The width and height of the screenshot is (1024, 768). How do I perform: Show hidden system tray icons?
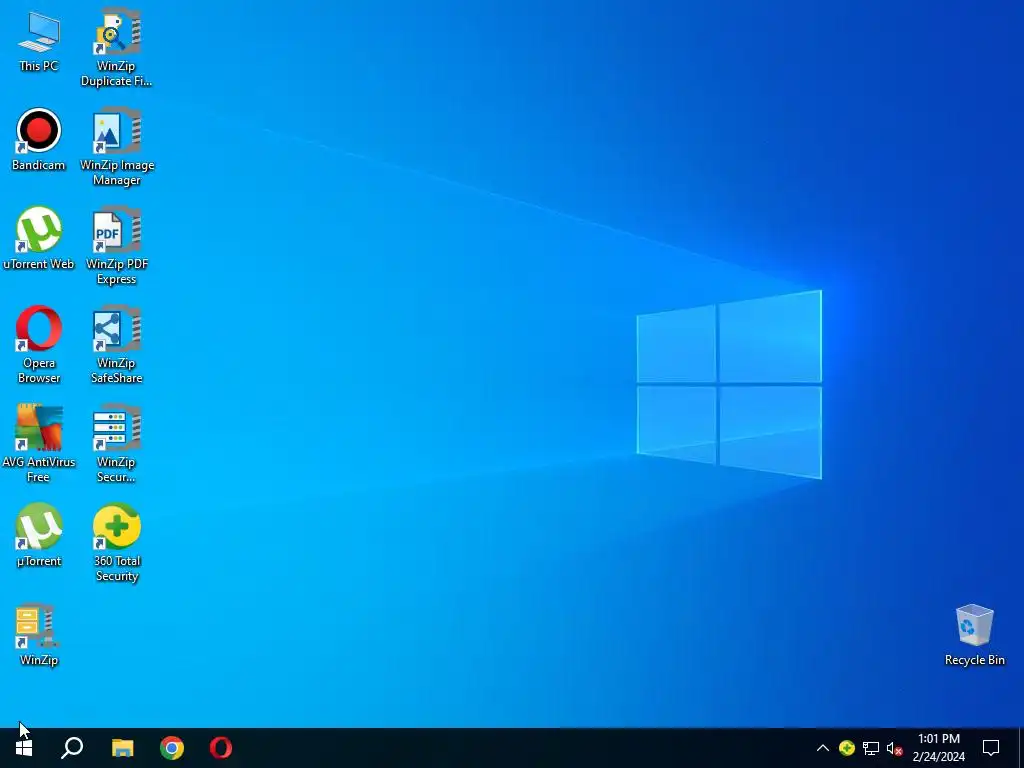[823, 748]
